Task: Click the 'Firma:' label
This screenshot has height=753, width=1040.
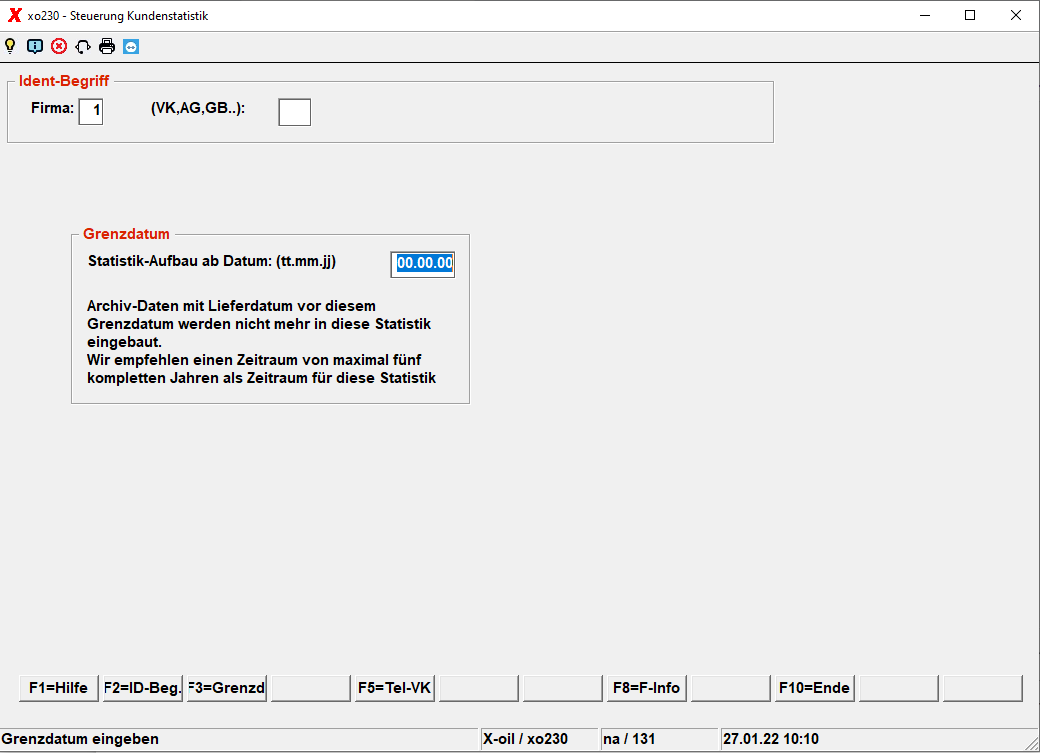Action: click(x=52, y=108)
